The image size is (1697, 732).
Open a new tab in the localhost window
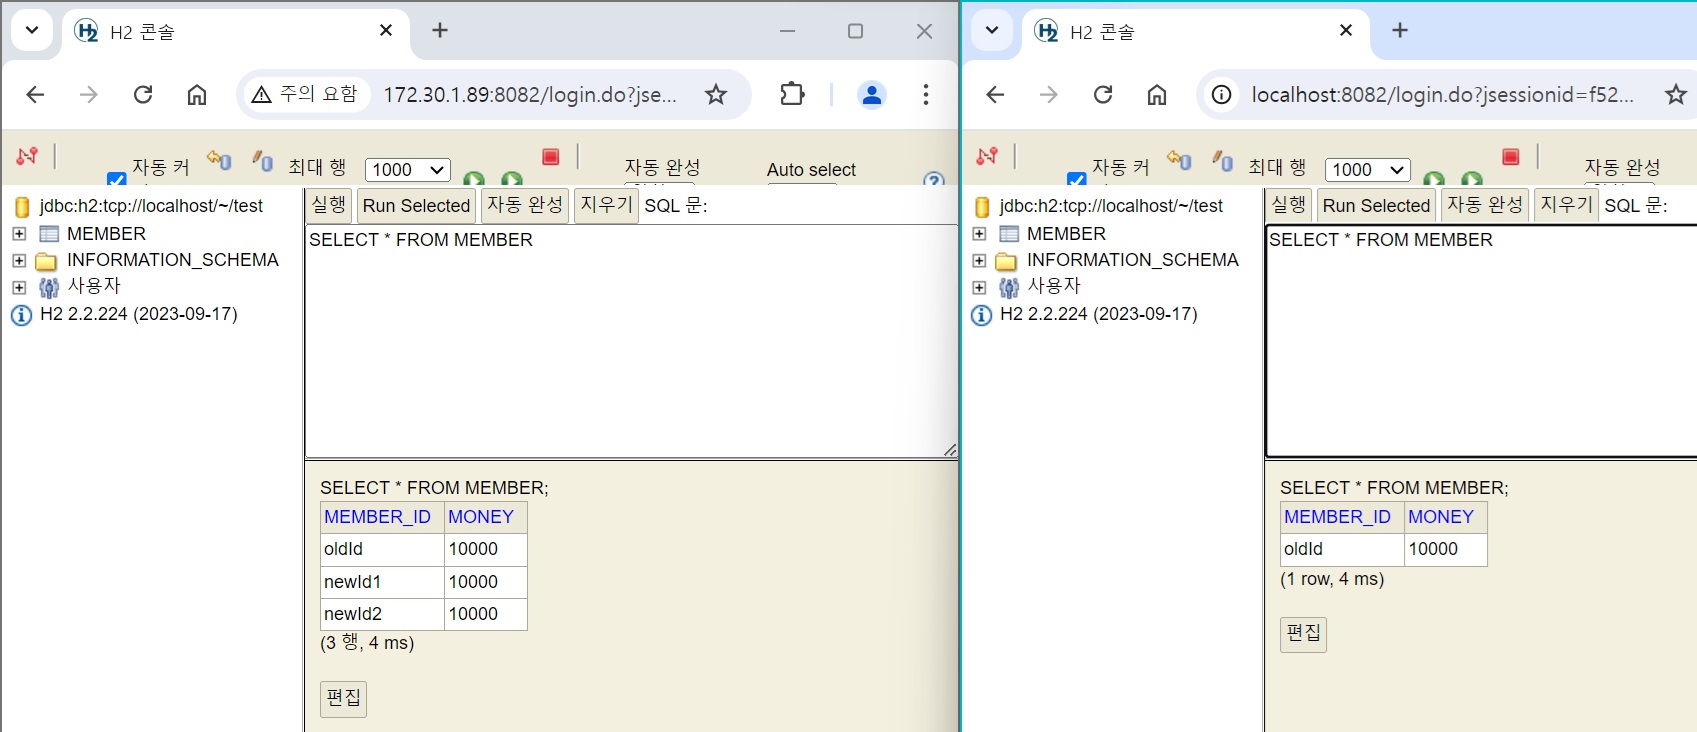(x=1400, y=30)
